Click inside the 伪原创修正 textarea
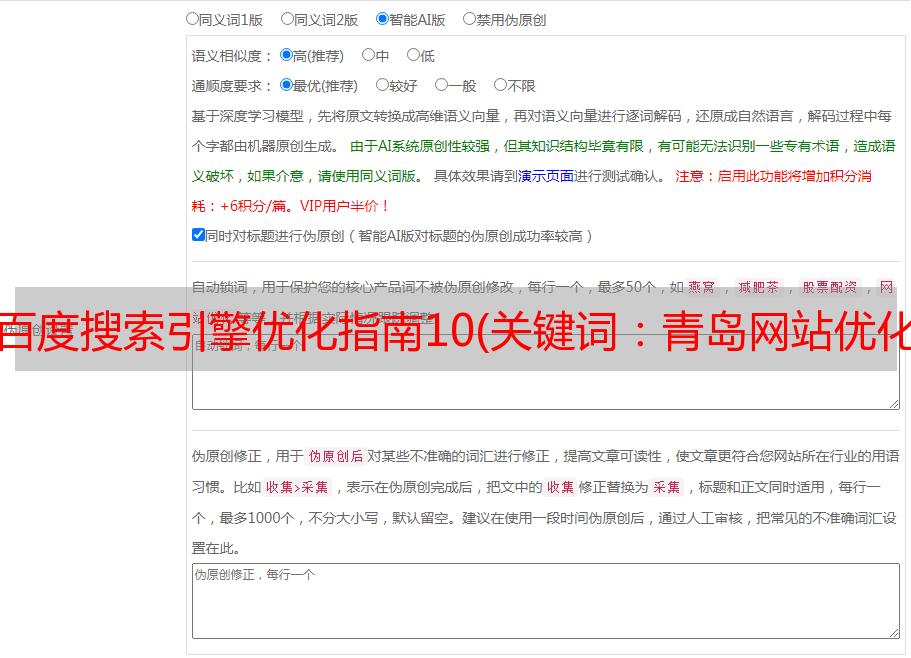911x658 pixels. click(x=546, y=601)
